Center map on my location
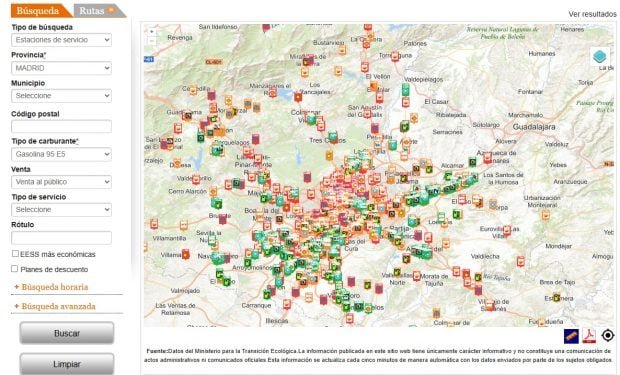The image size is (620, 375). [x=608, y=335]
